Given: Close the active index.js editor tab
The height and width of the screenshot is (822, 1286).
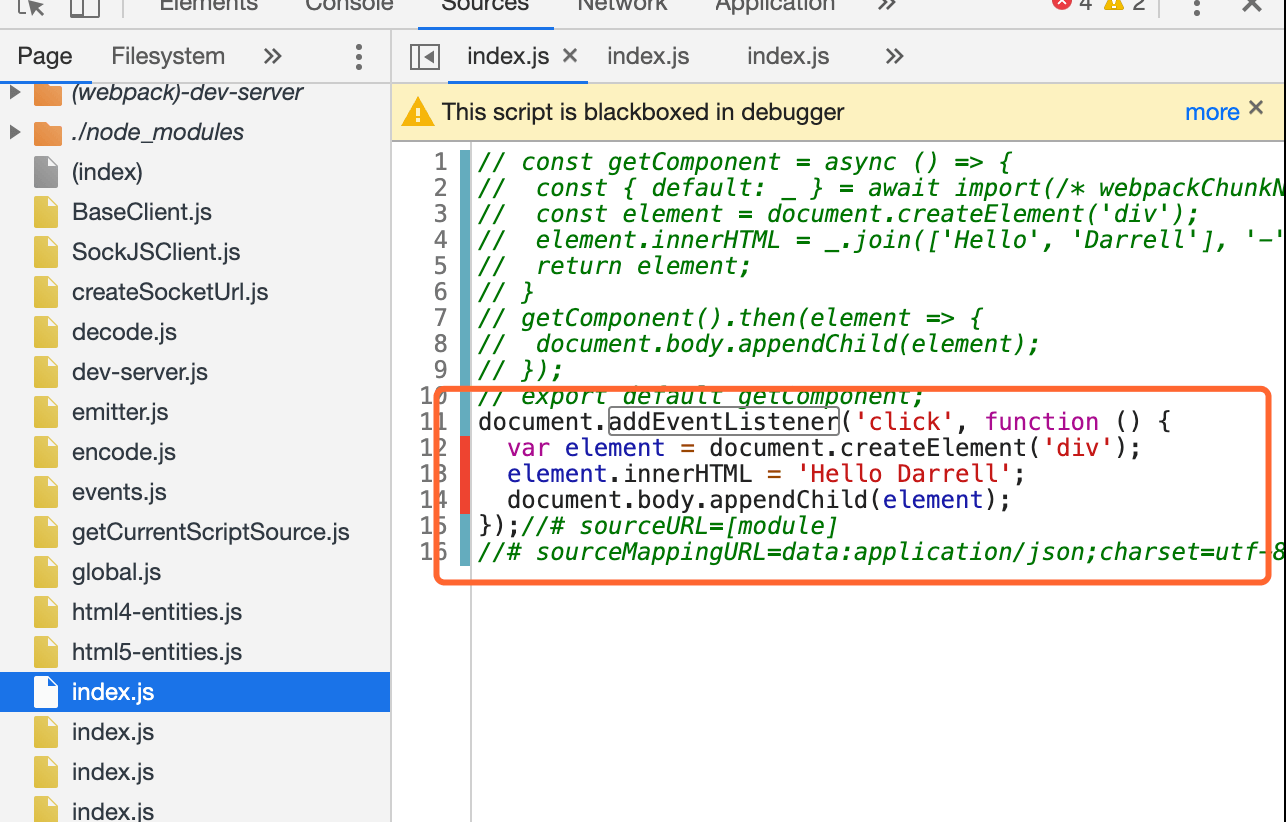Looking at the screenshot, I should 570,56.
